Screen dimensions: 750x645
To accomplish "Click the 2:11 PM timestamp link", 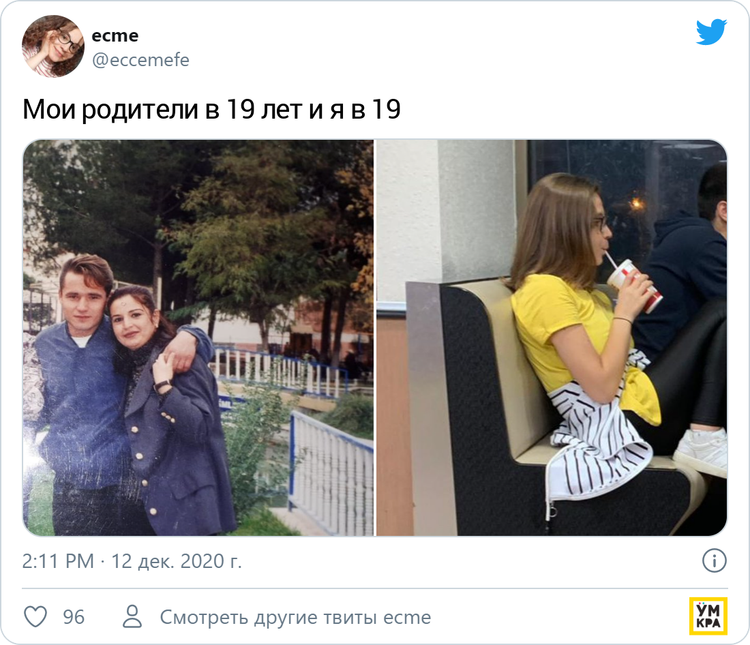I will point(58,561).
